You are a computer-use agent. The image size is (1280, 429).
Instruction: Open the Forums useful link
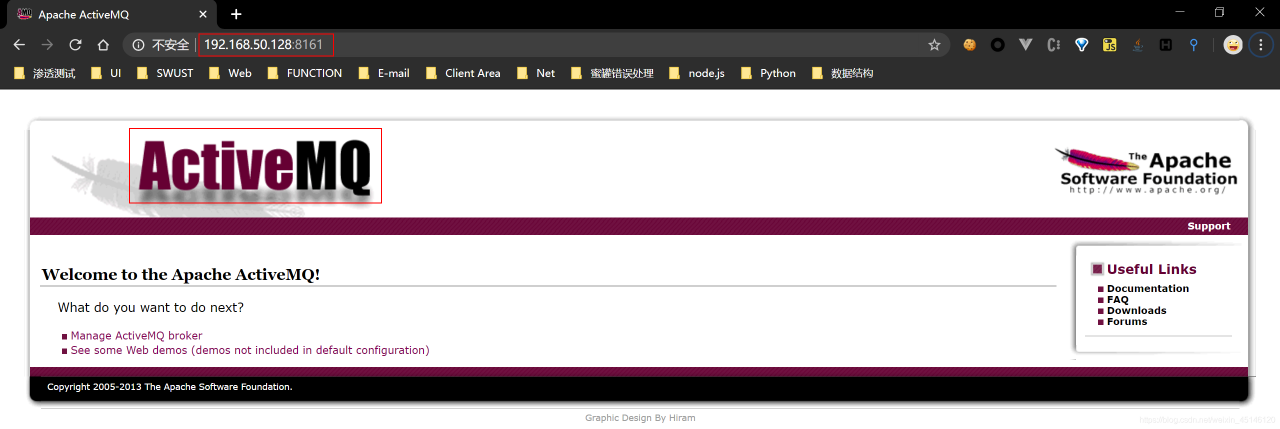1127,322
